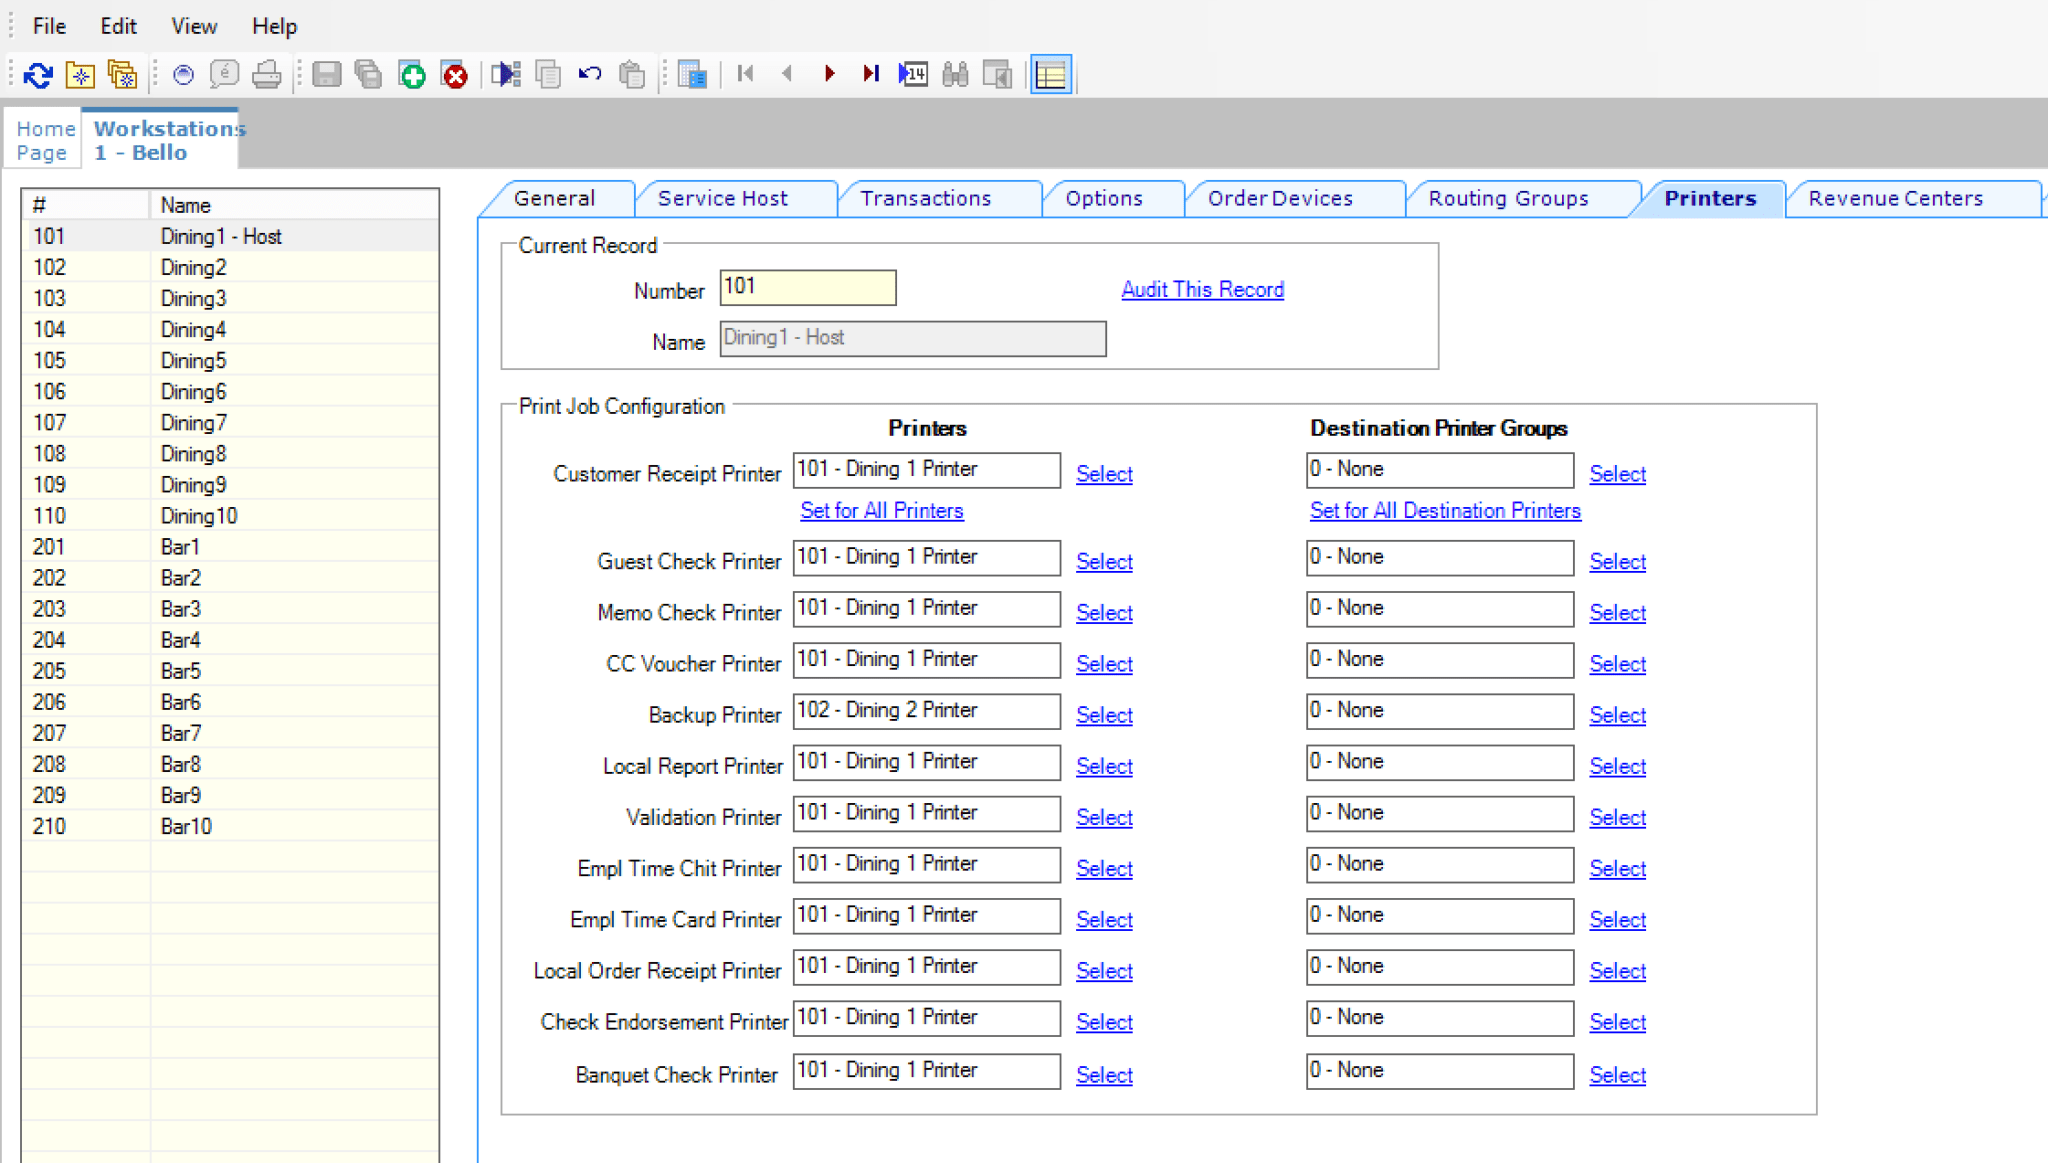2048x1163 pixels.
Task: Insert a new record with the green plus icon
Action: pos(412,73)
